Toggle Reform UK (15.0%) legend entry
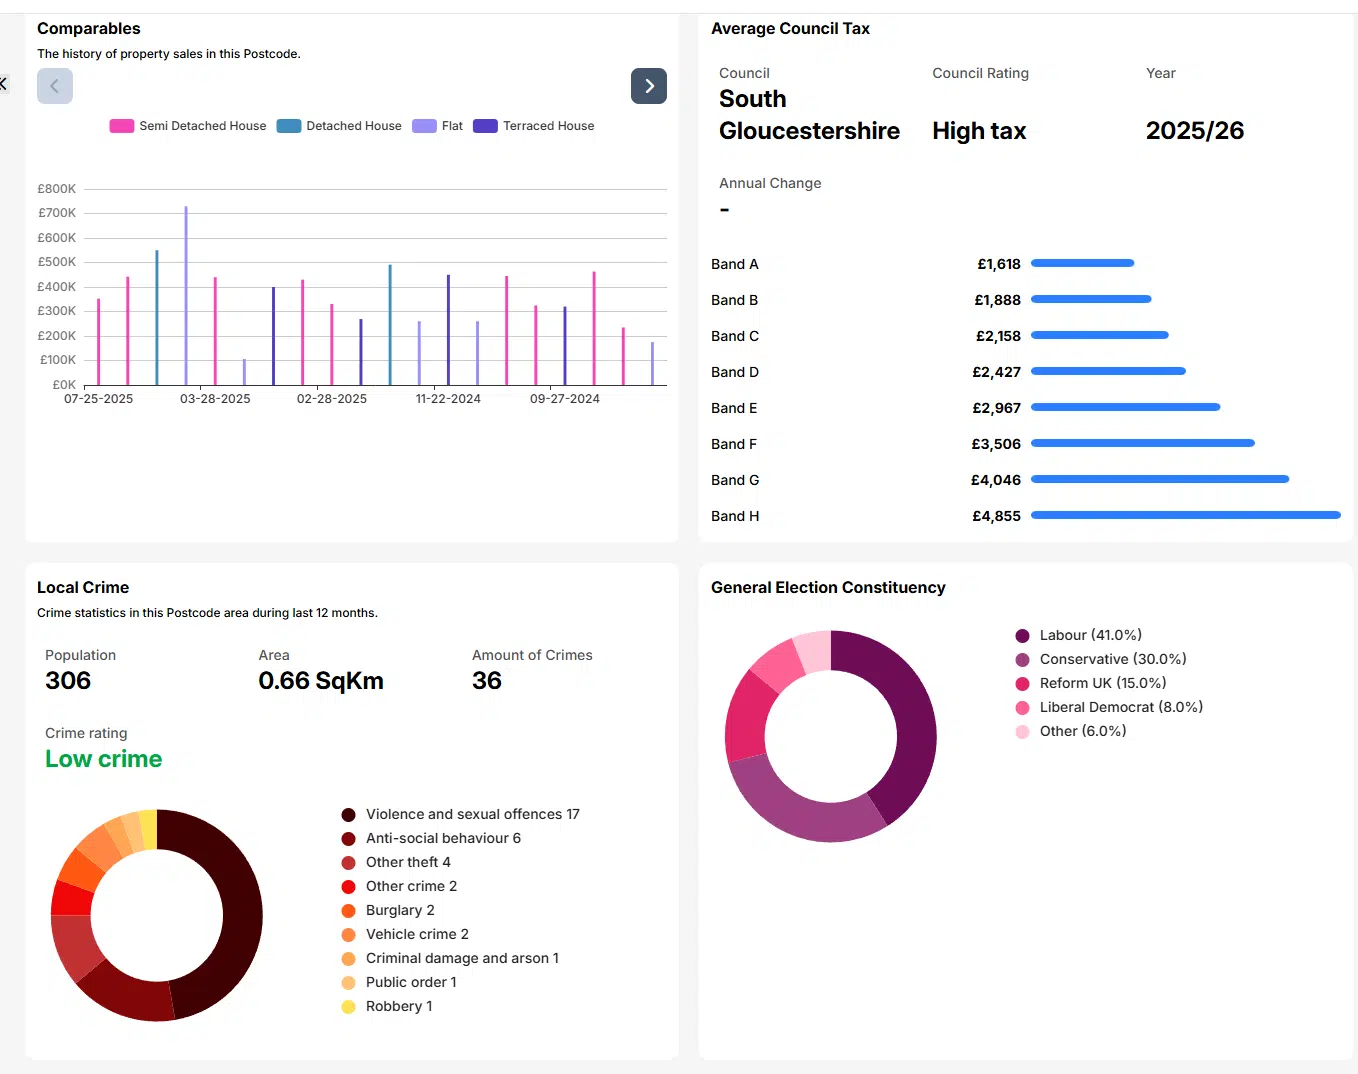Image resolution: width=1358 pixels, height=1074 pixels. pyautogui.click(x=1090, y=683)
